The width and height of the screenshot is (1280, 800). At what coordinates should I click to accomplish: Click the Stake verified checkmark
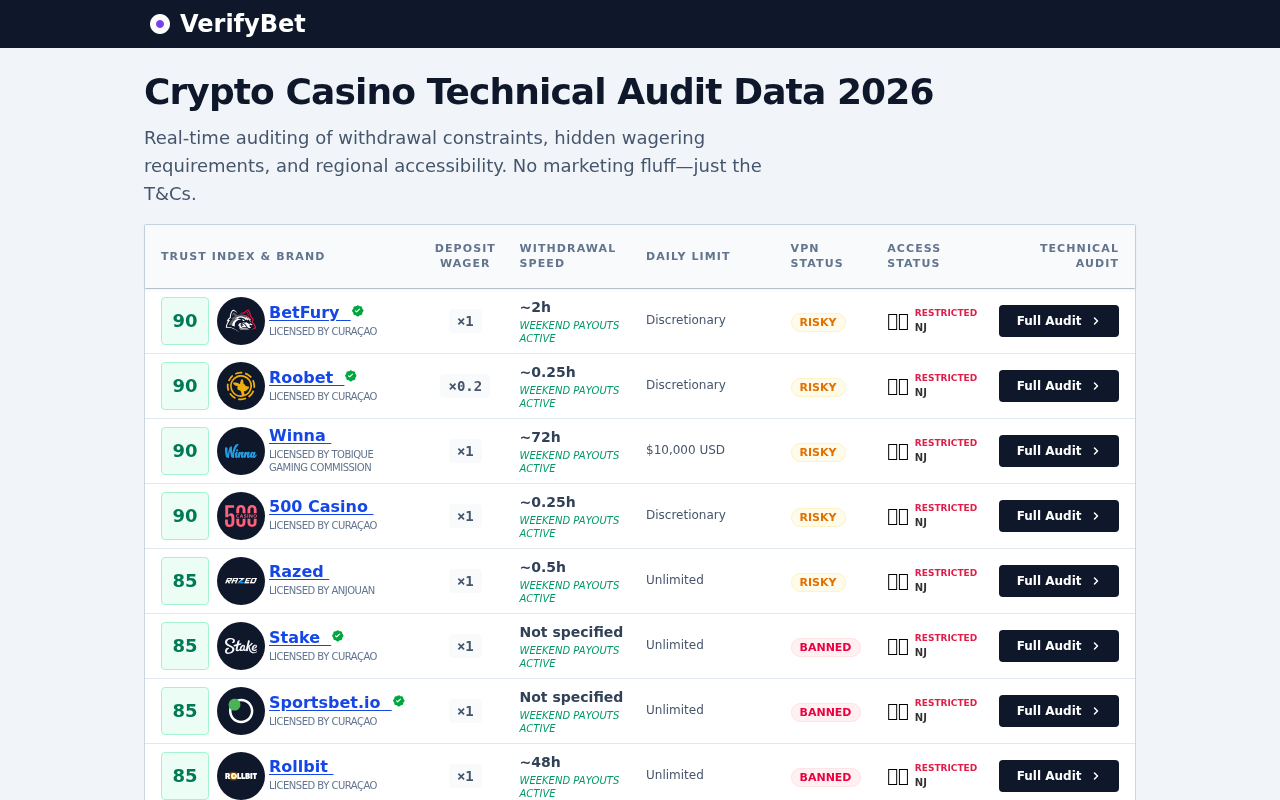coord(338,636)
